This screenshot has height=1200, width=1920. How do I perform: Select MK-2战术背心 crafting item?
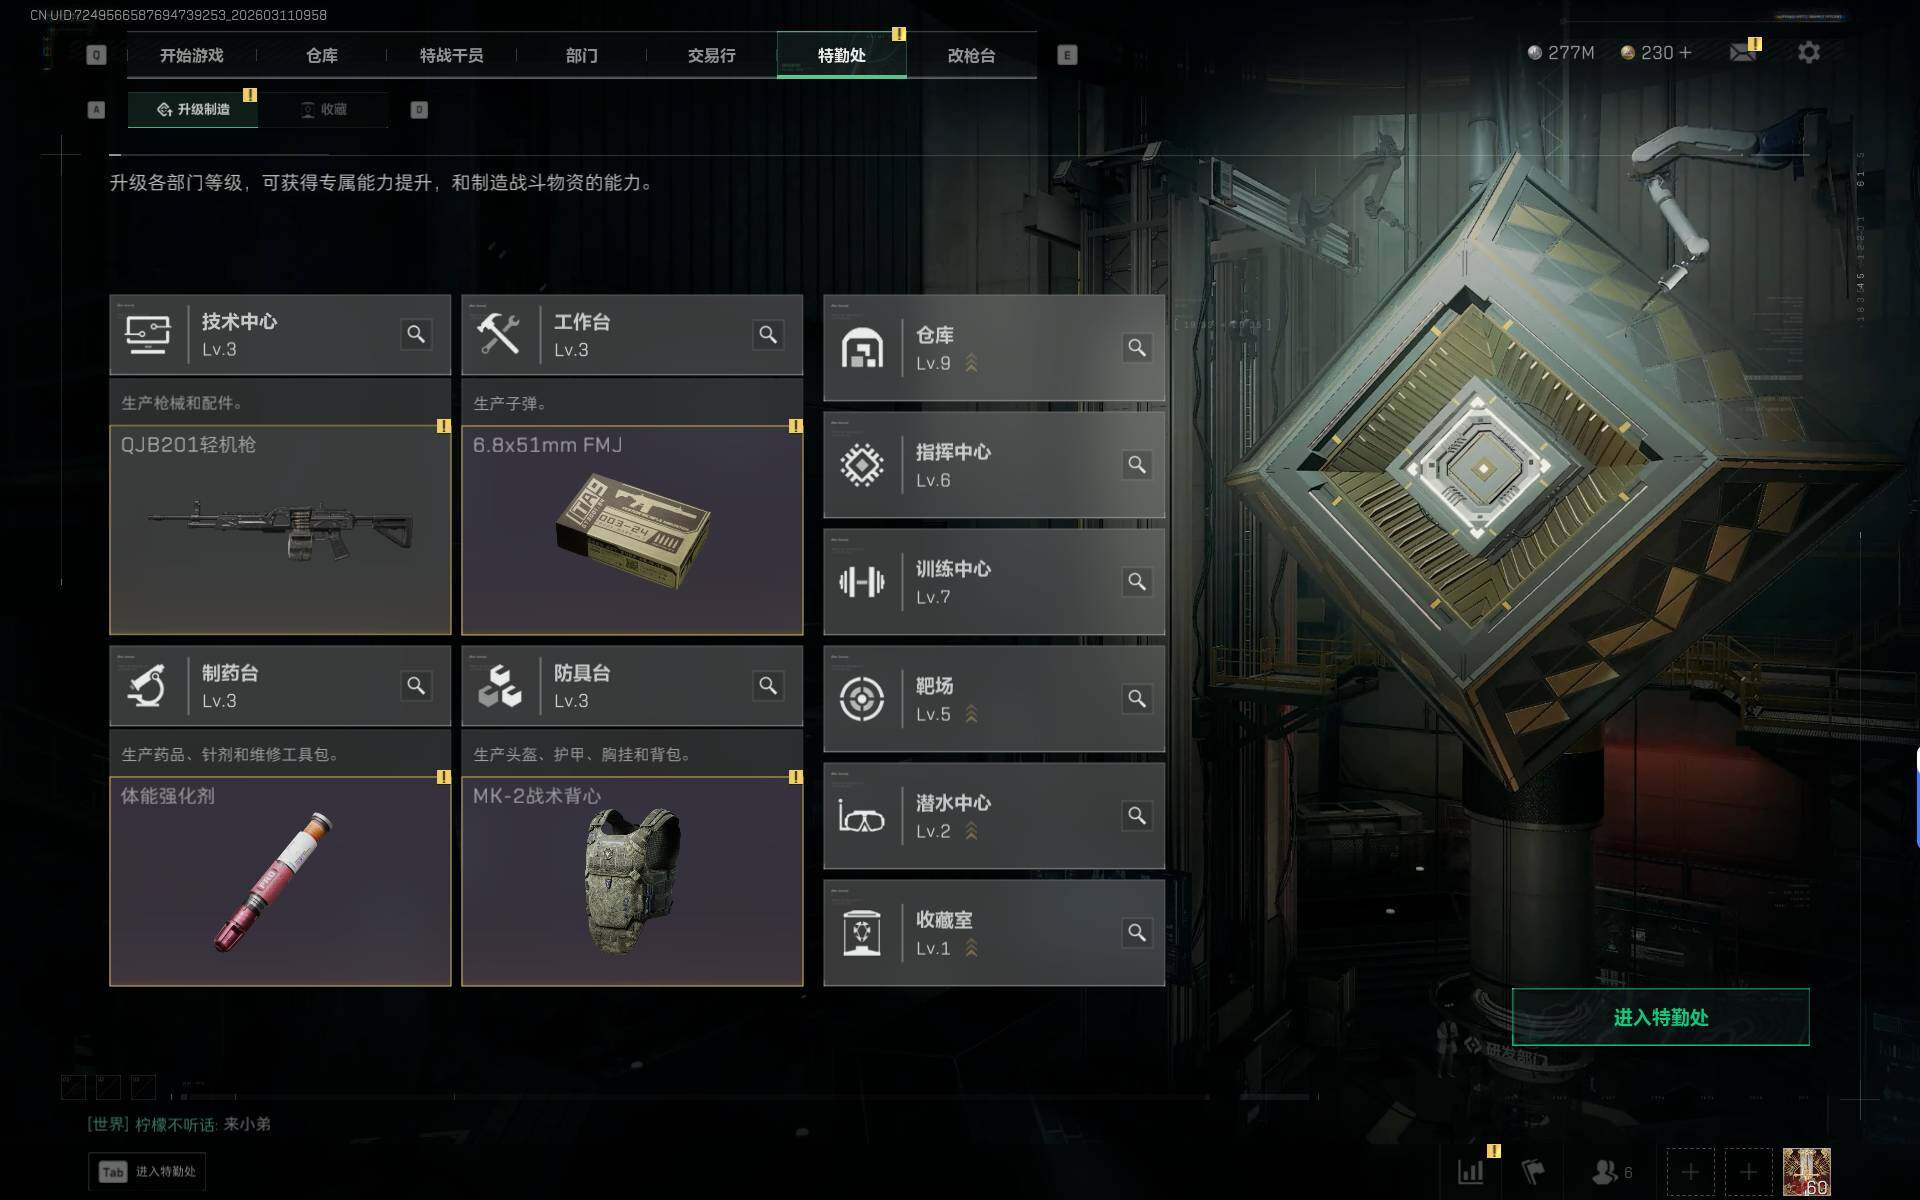click(x=632, y=881)
